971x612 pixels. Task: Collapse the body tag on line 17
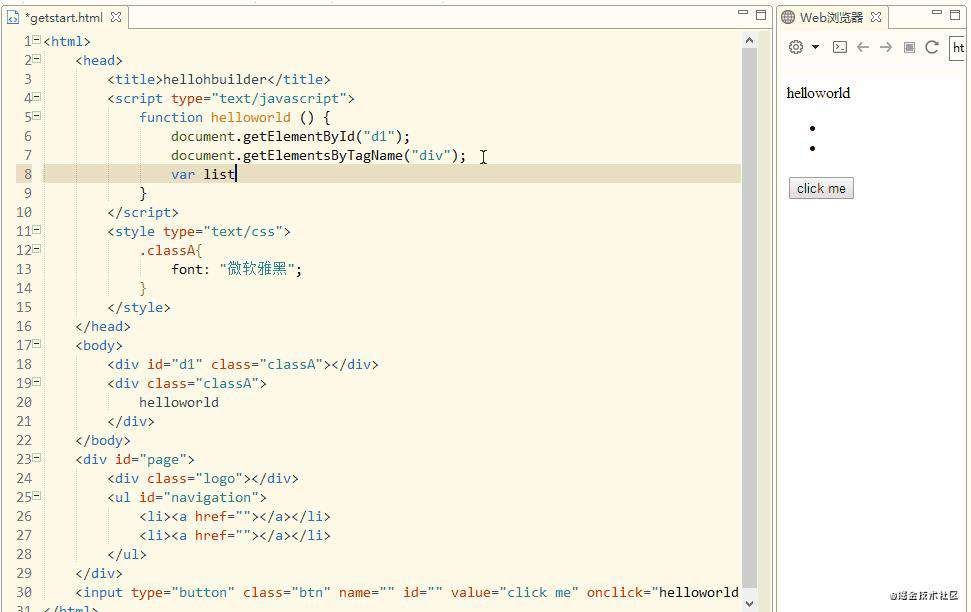coord(37,344)
